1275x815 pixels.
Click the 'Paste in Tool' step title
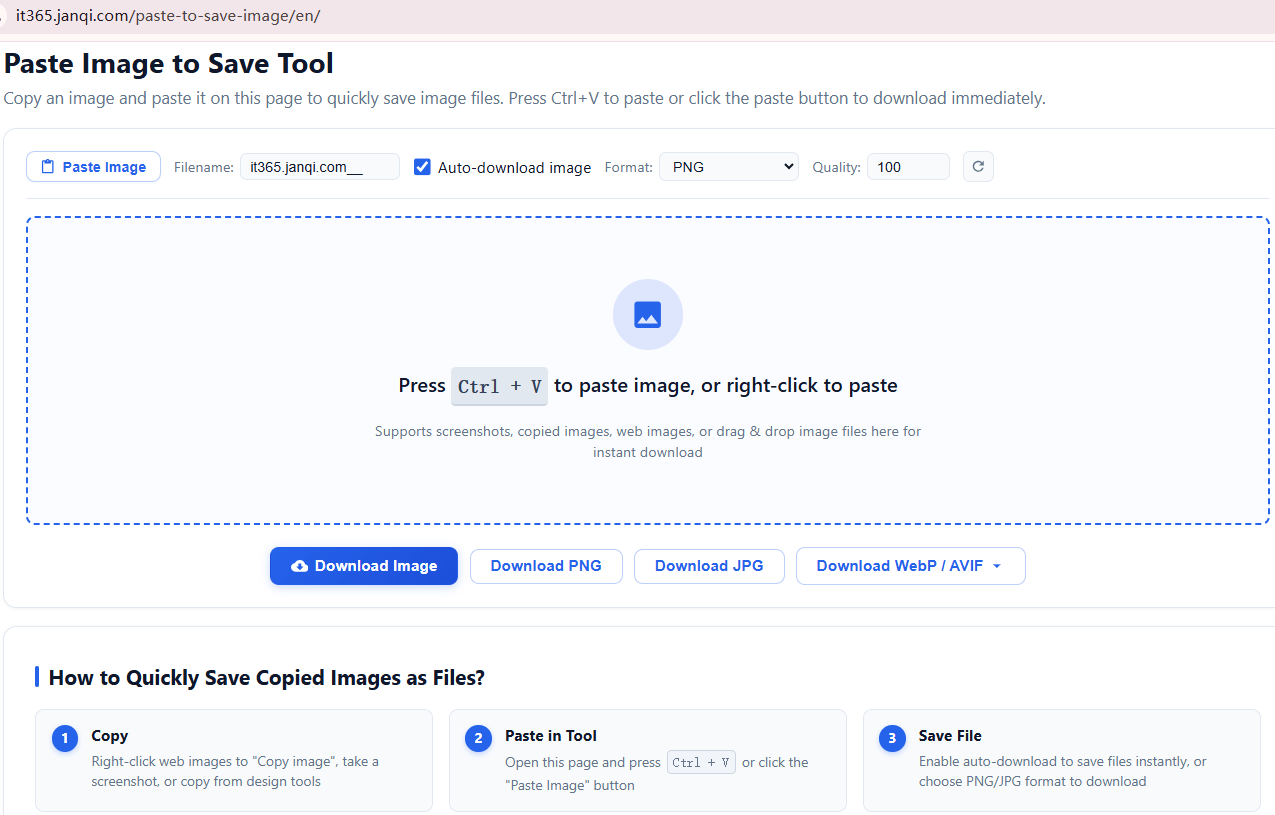[551, 735]
